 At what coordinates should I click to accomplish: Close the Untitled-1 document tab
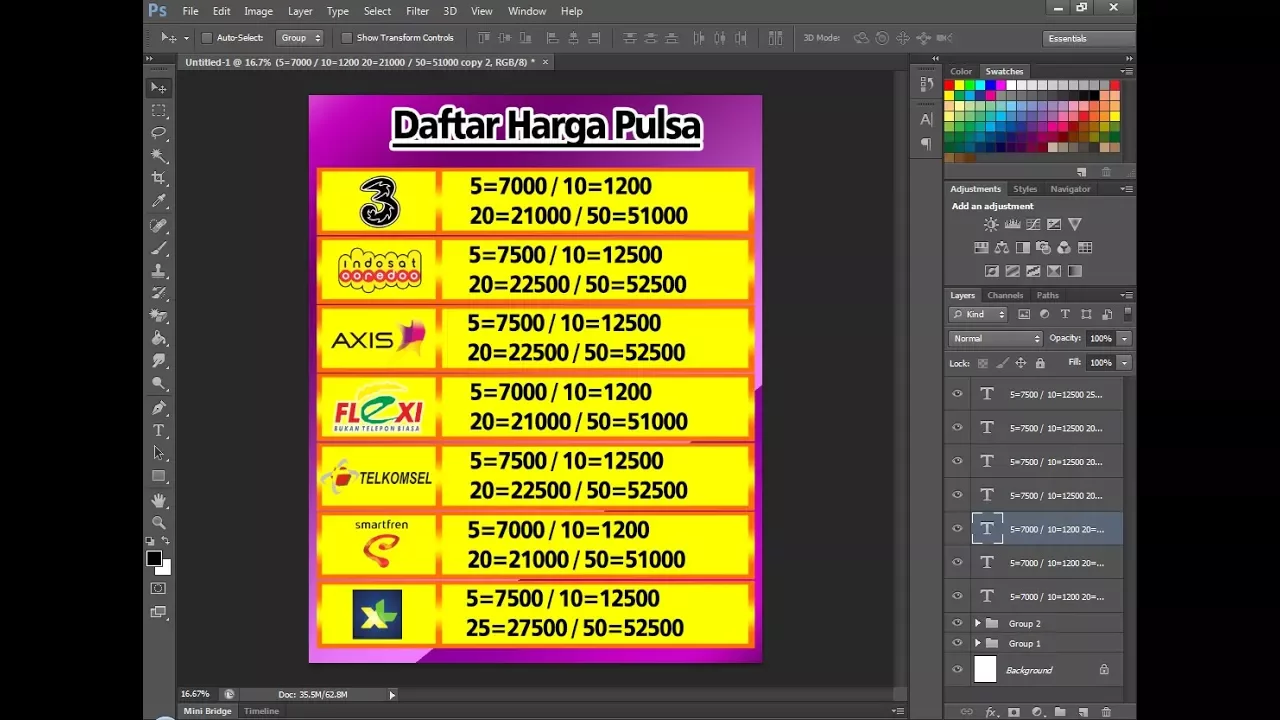click(545, 62)
